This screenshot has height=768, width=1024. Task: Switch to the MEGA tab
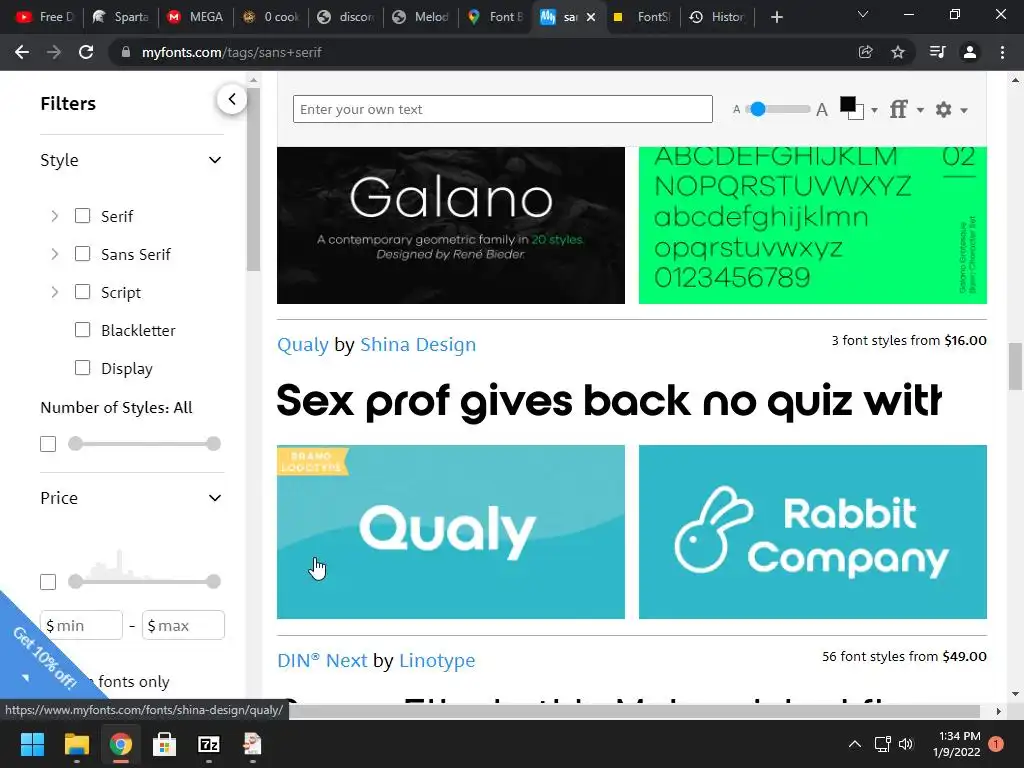pyautogui.click(x=195, y=17)
